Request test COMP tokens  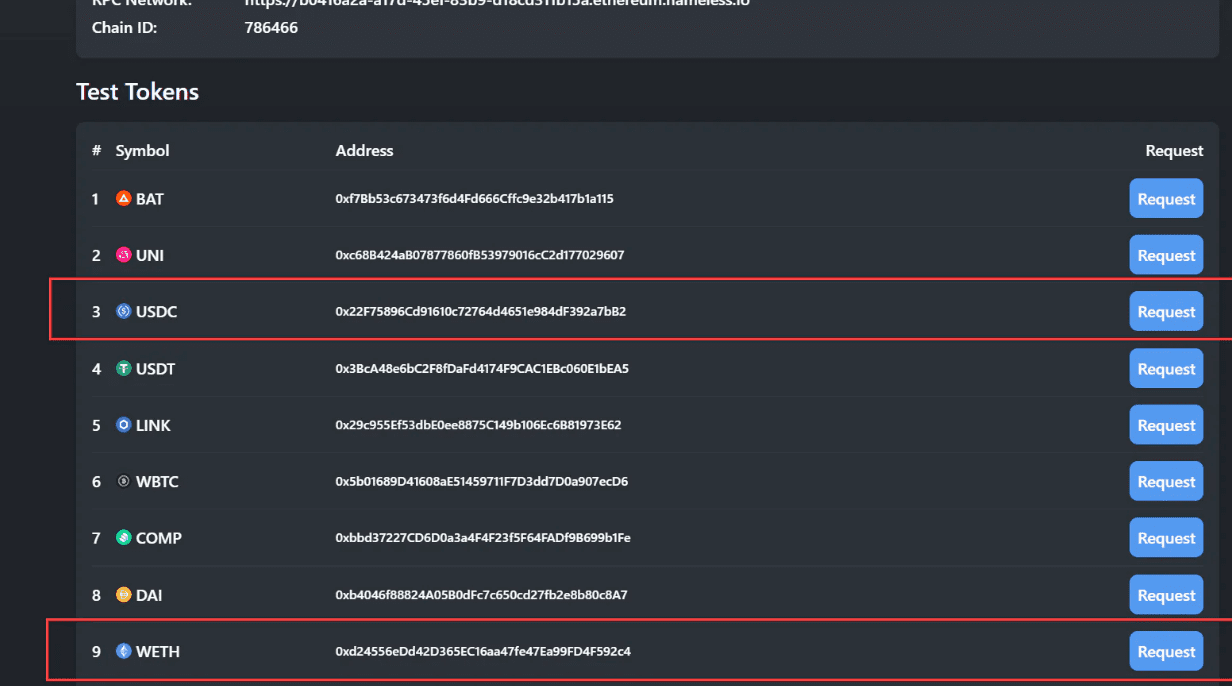click(x=1166, y=537)
